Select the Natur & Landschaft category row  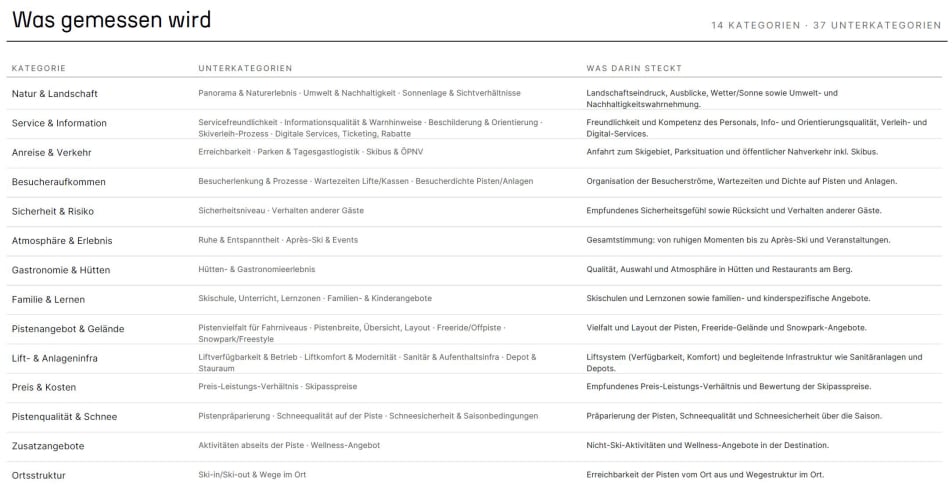pos(474,94)
